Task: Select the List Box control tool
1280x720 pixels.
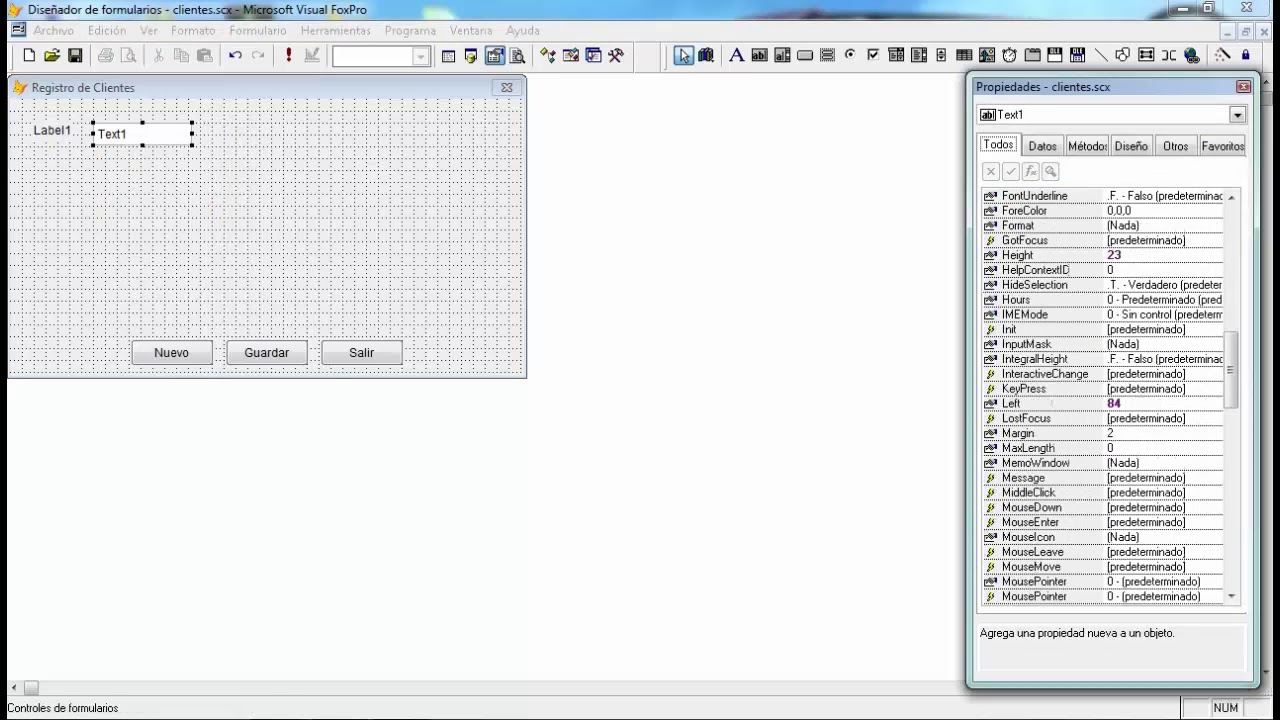Action: (x=919, y=56)
